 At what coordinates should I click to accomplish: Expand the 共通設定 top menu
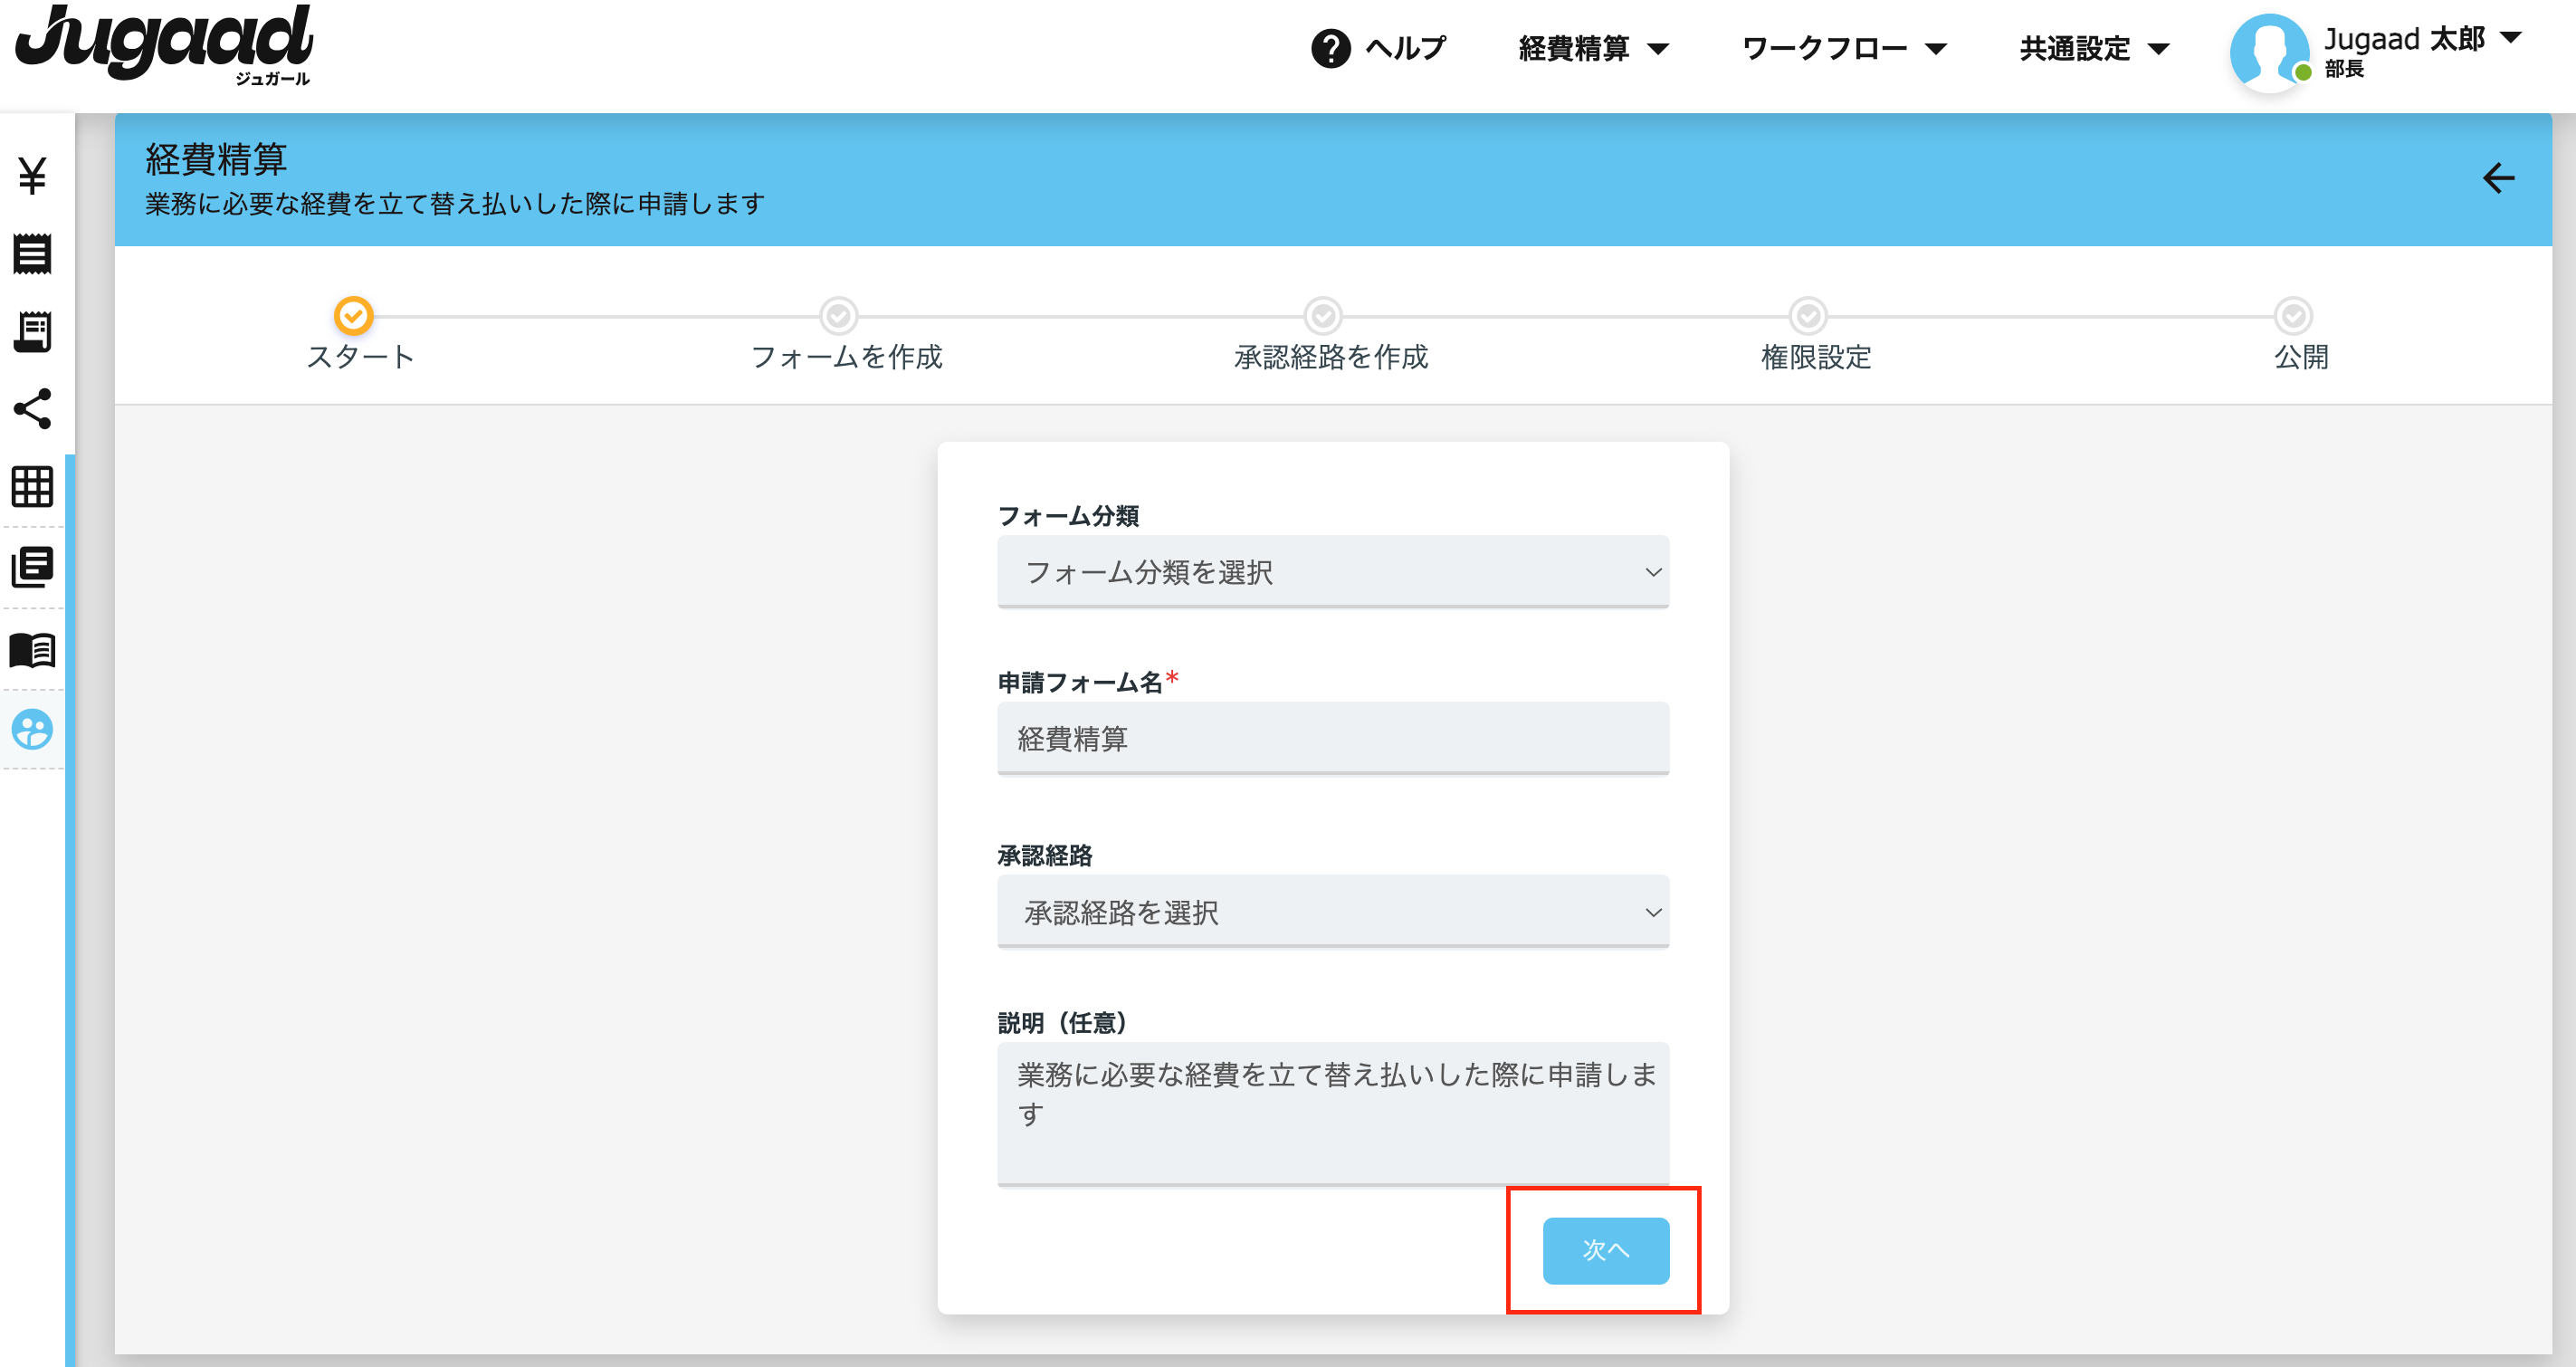coord(2094,48)
